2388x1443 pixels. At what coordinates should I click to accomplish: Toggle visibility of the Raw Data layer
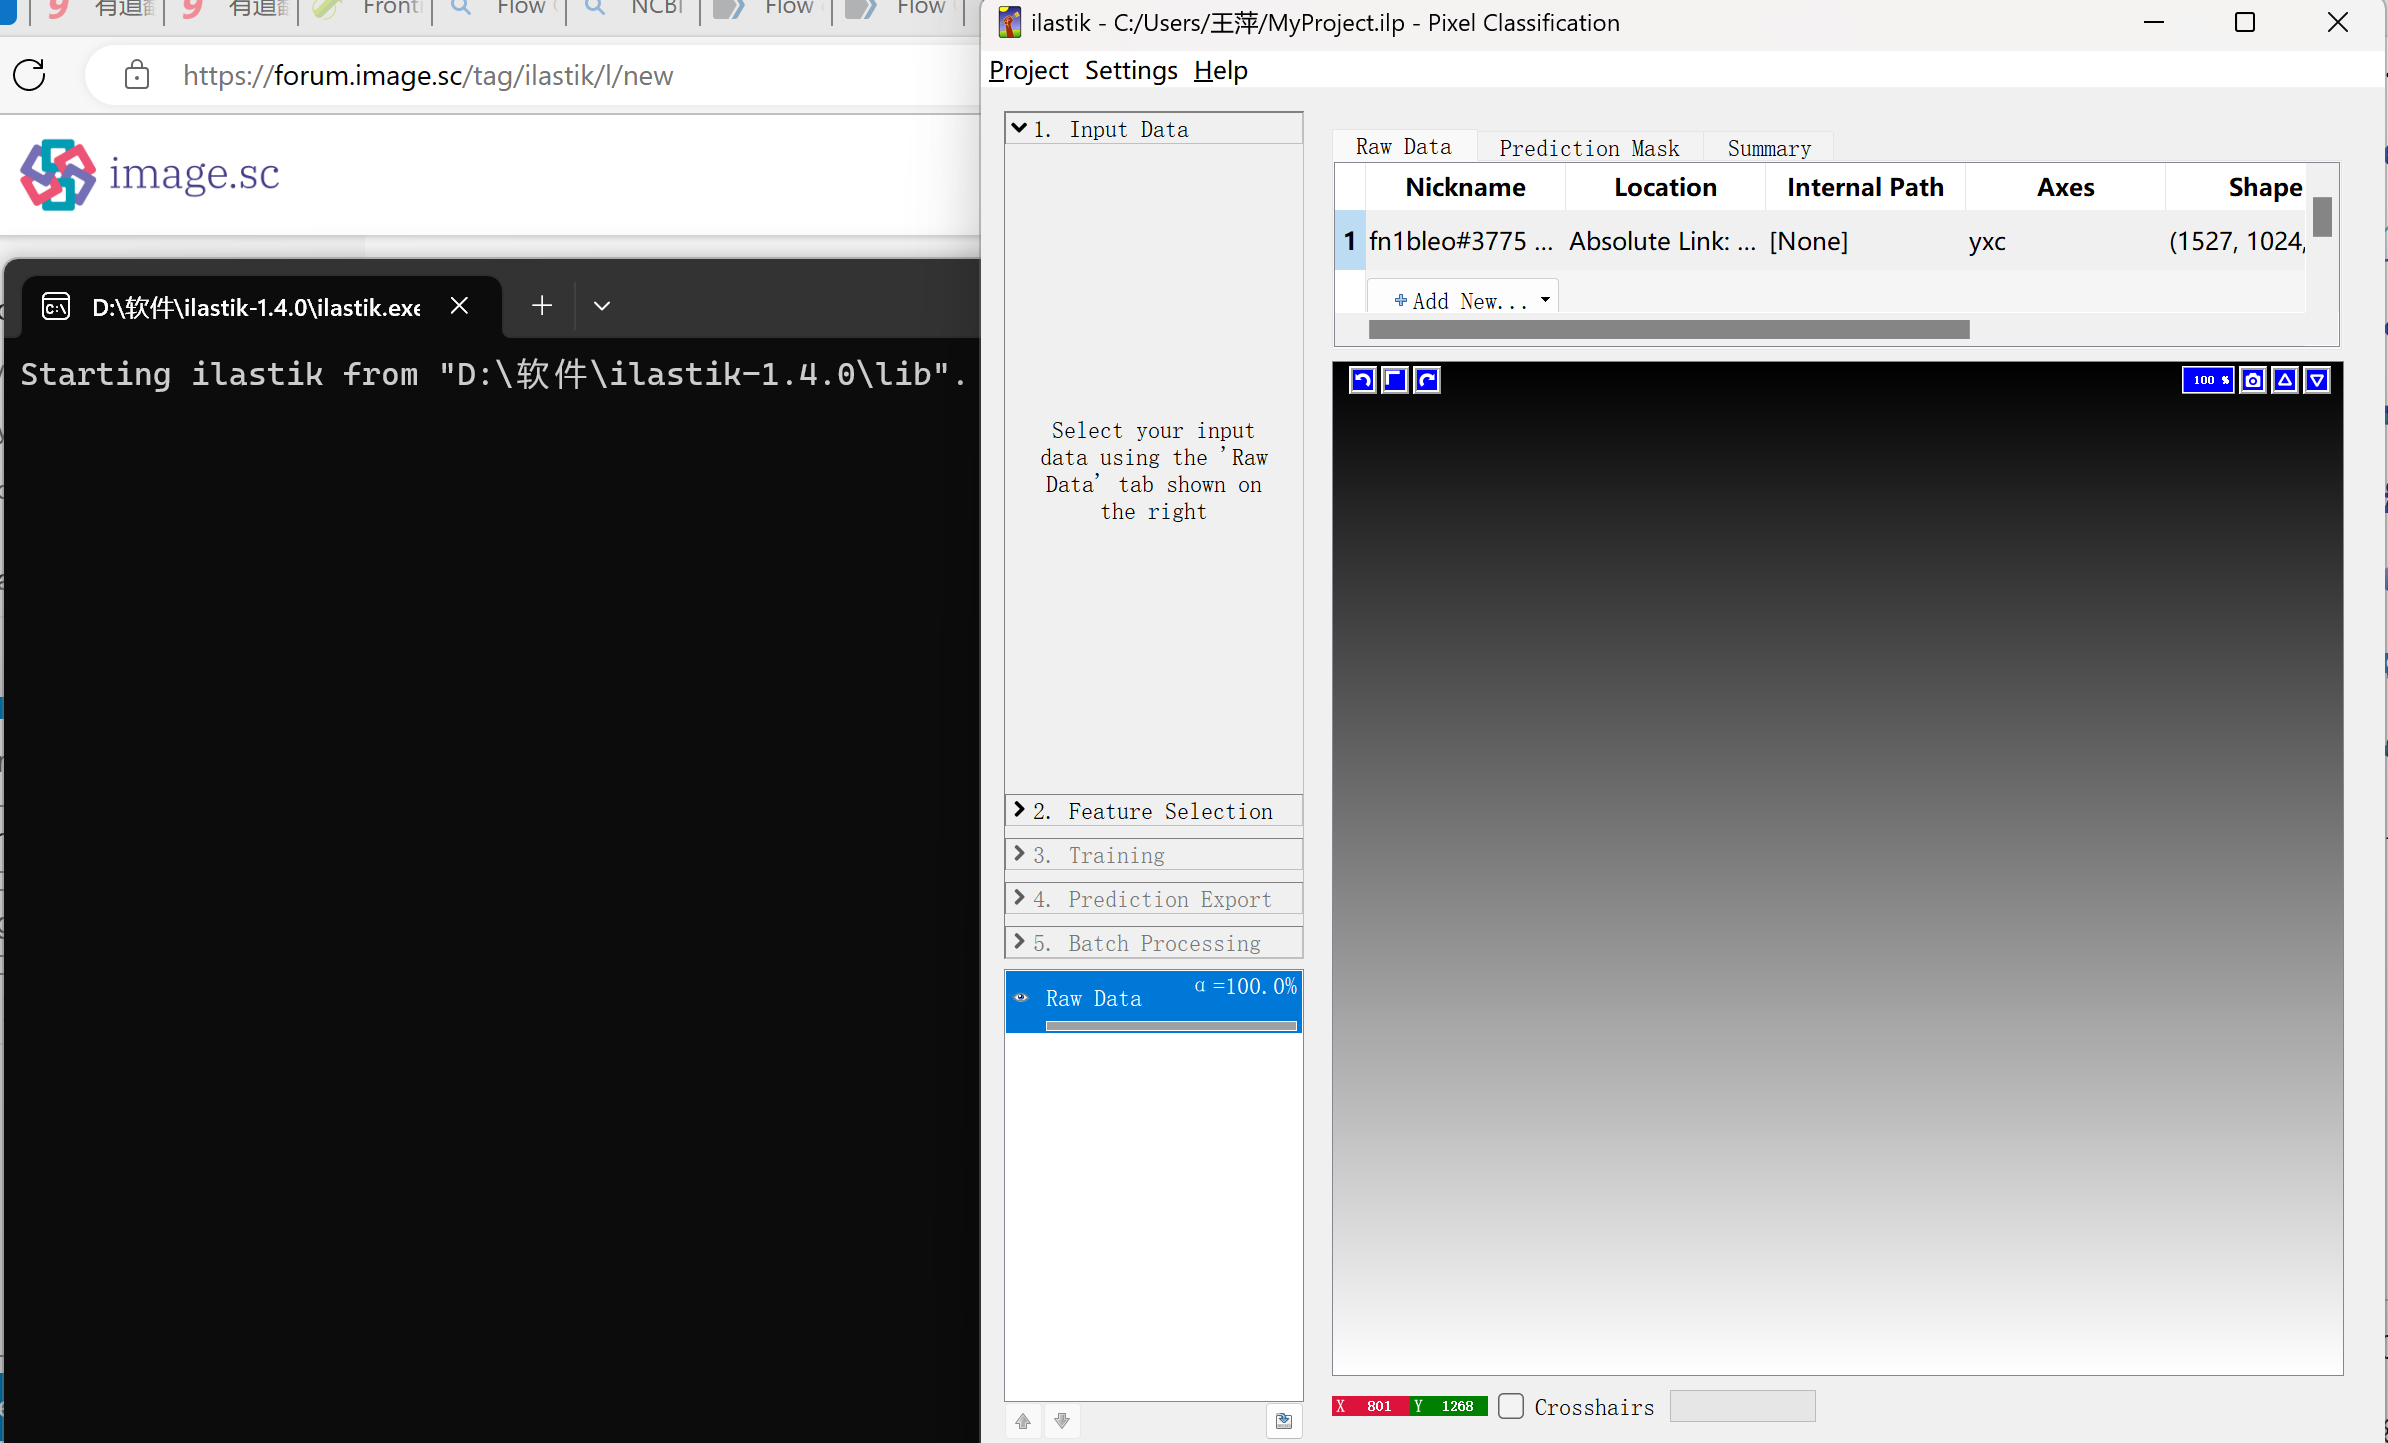point(1022,997)
